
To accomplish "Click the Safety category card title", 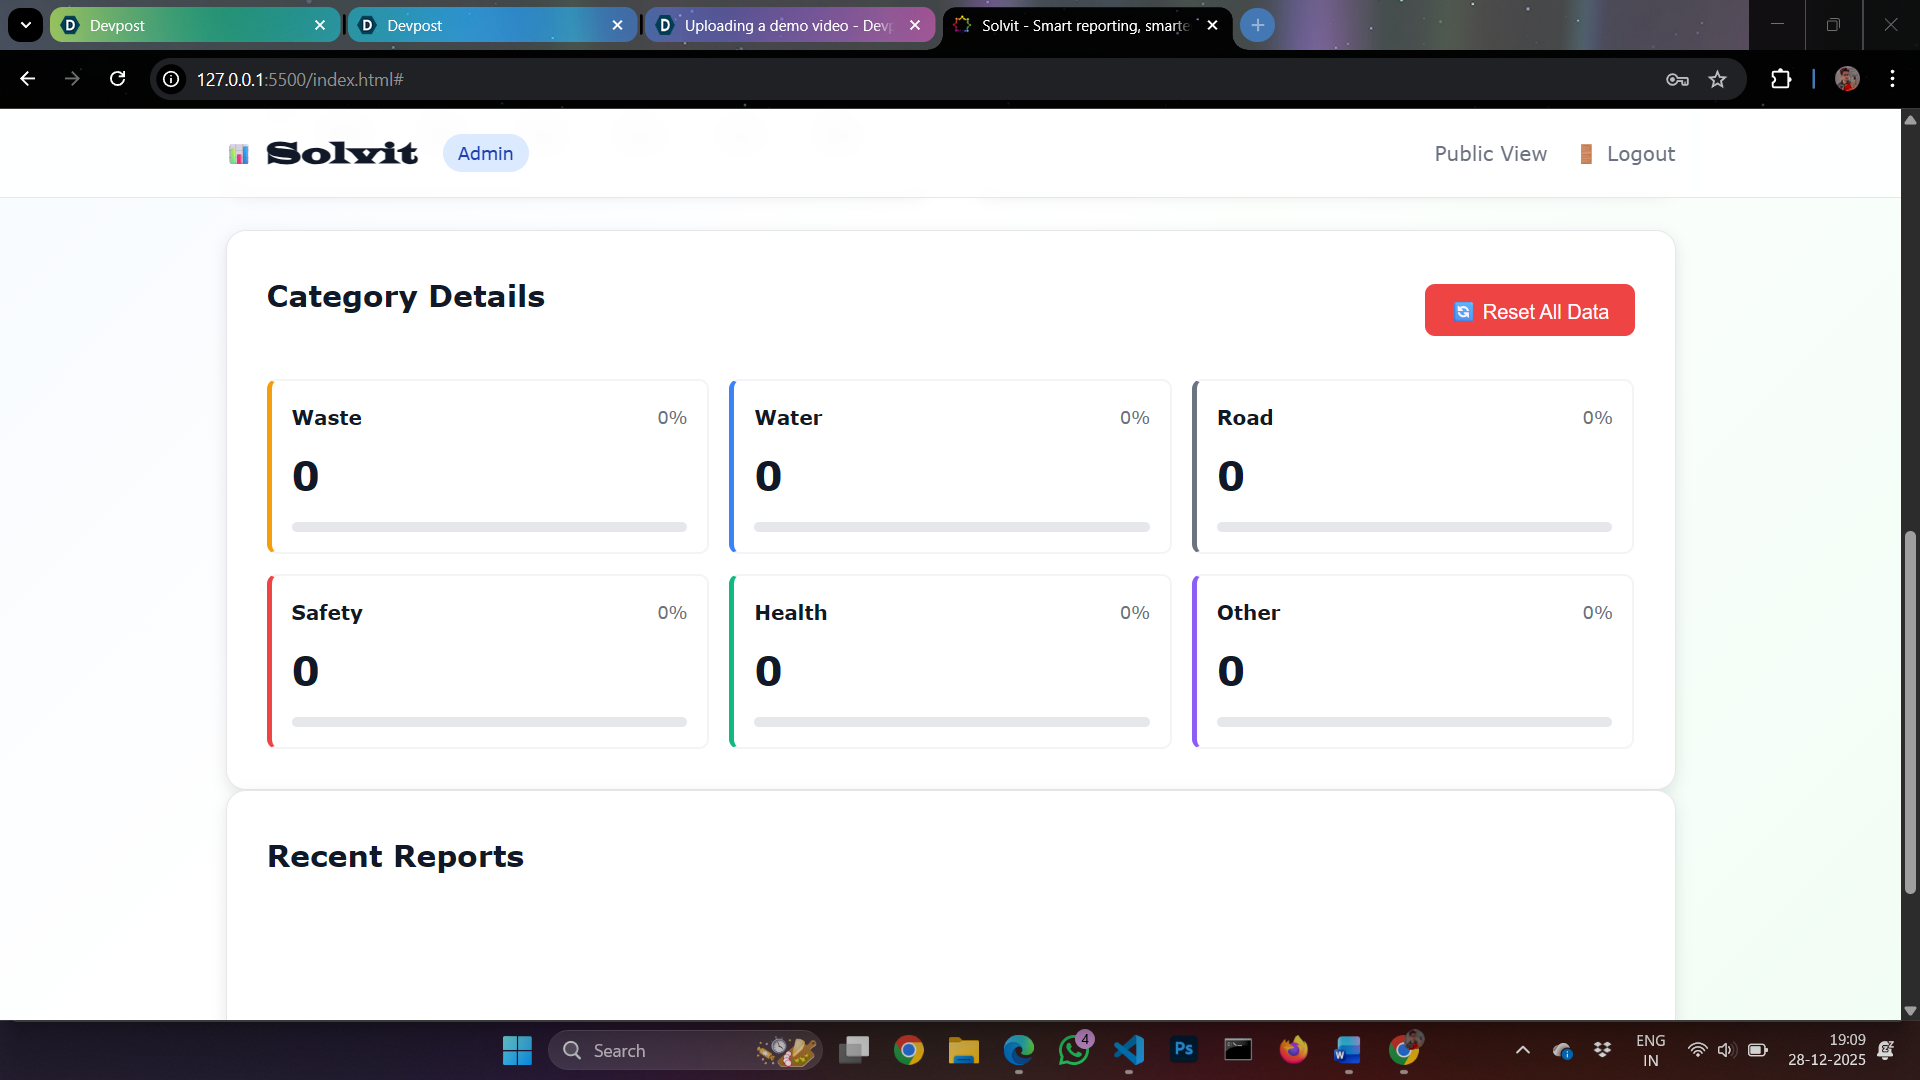I will [327, 613].
